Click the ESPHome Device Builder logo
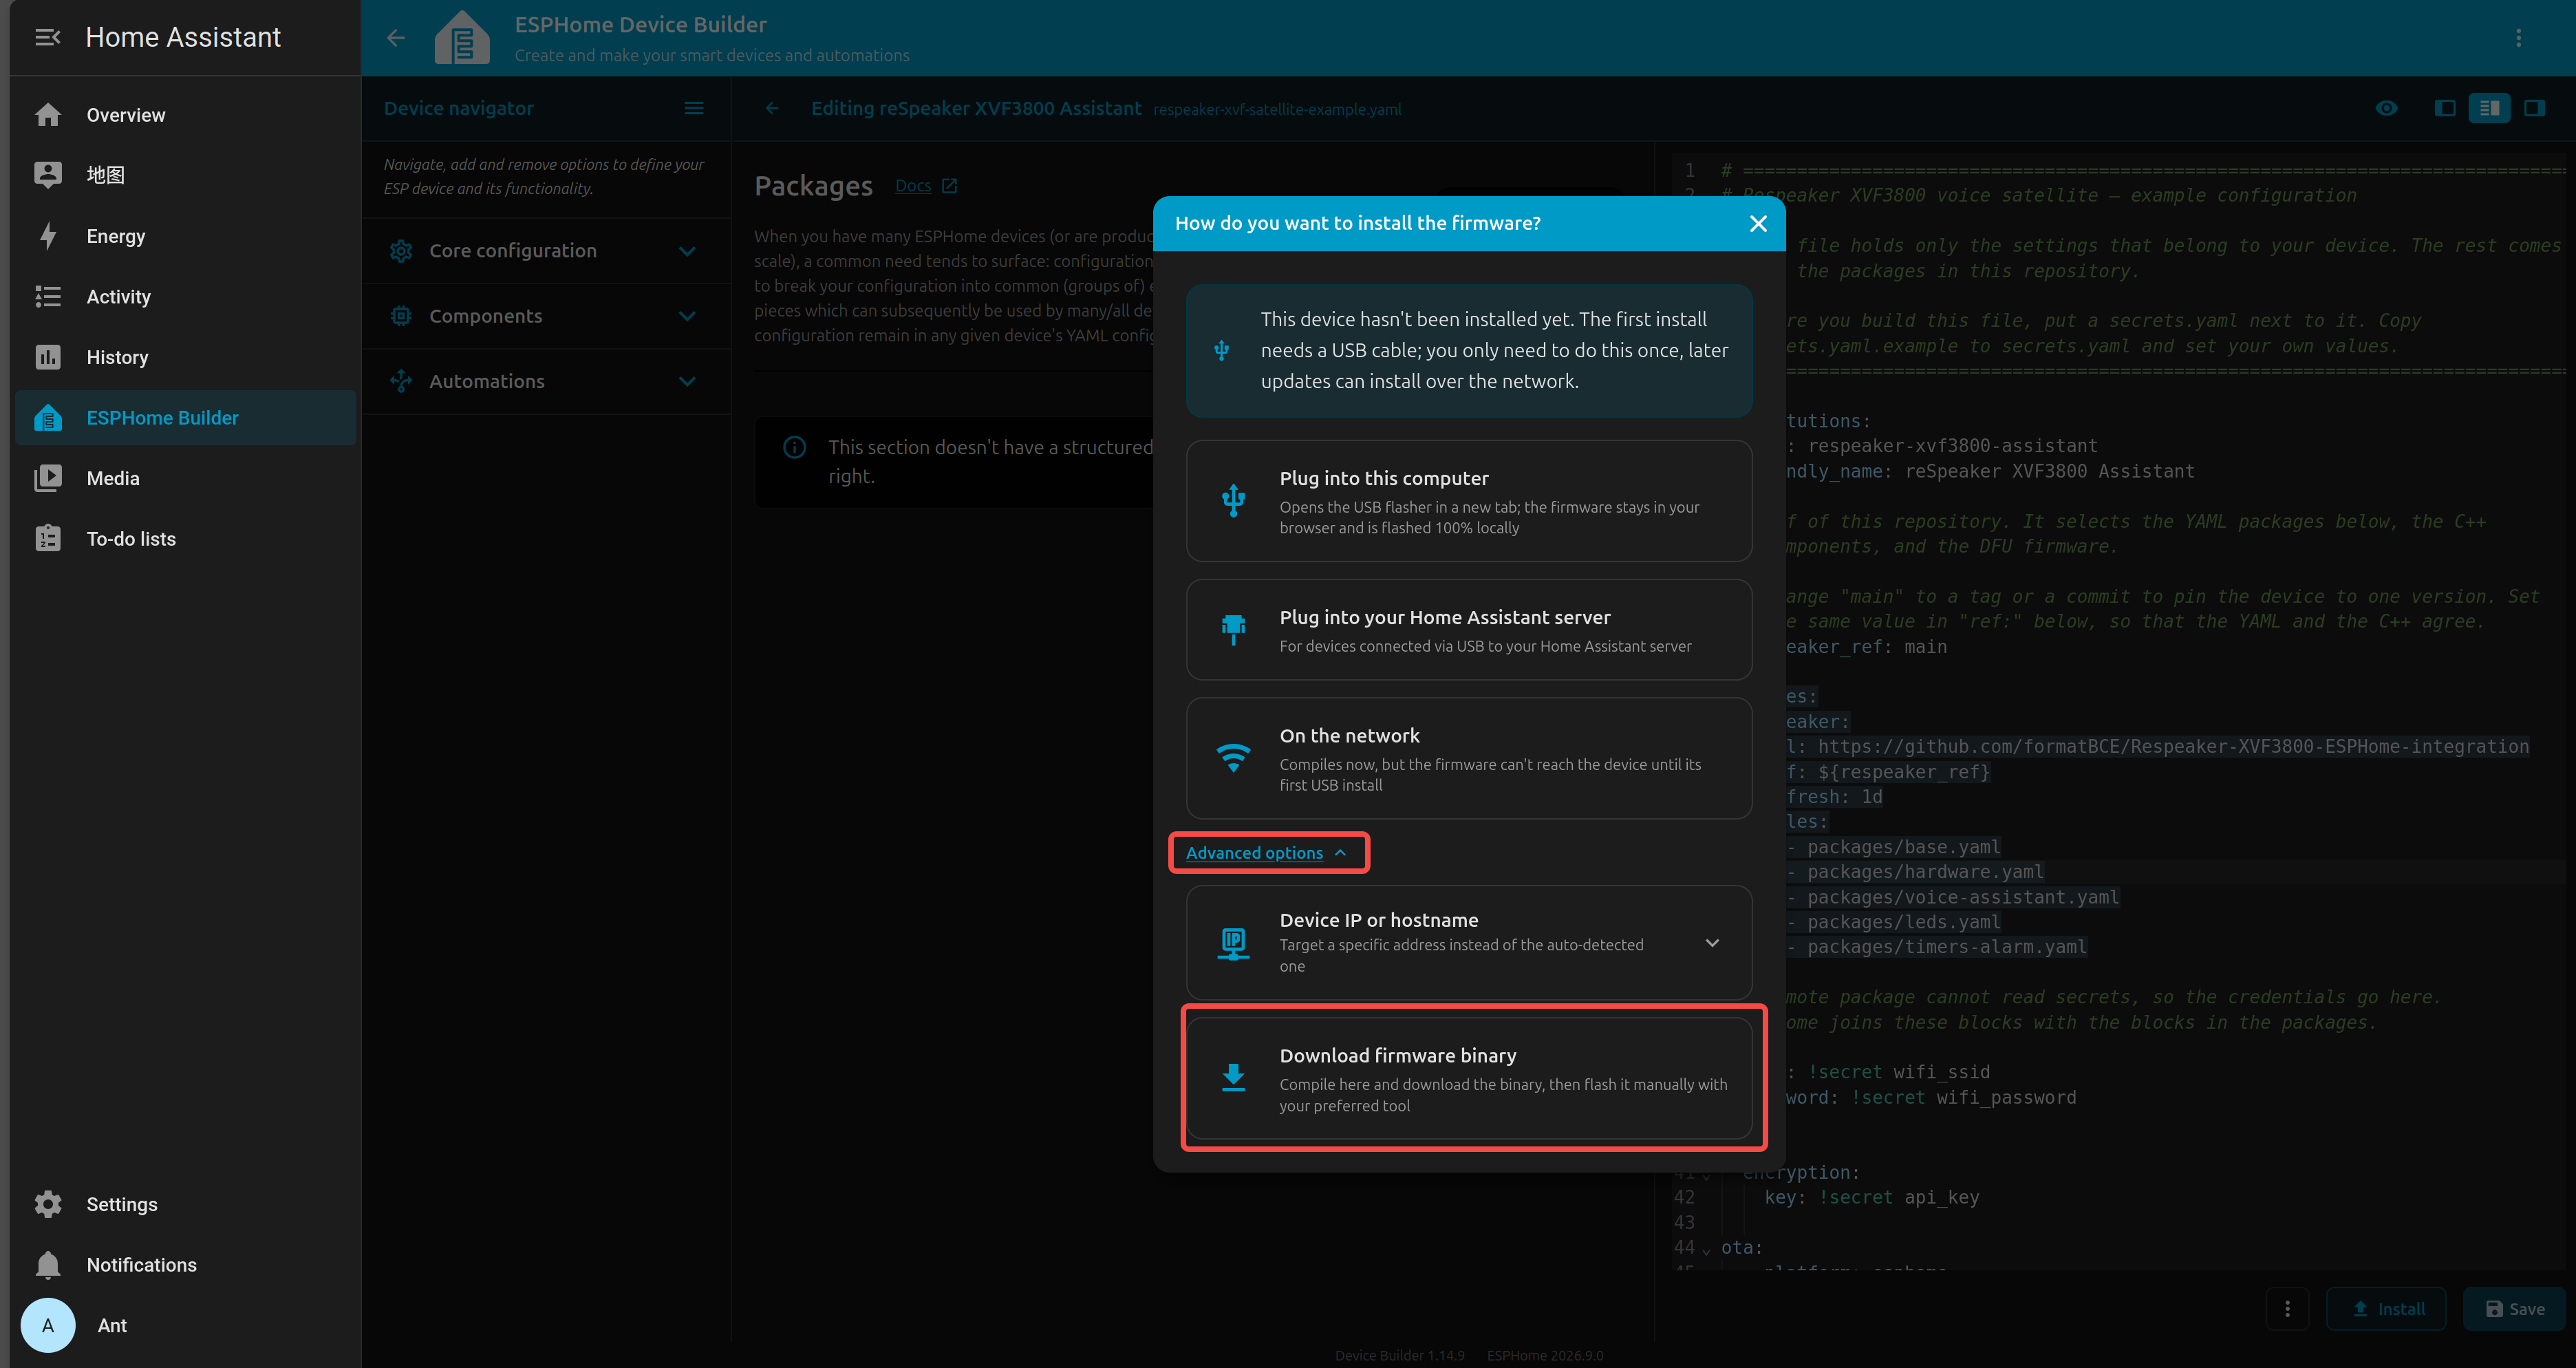This screenshot has height=1368, width=2576. (462, 38)
